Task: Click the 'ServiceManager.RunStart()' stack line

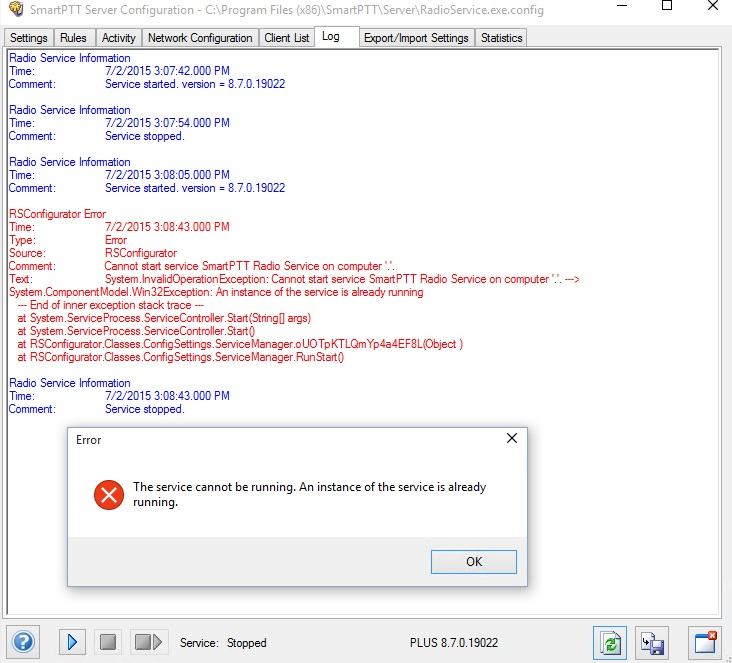Action: pyautogui.click(x=181, y=358)
